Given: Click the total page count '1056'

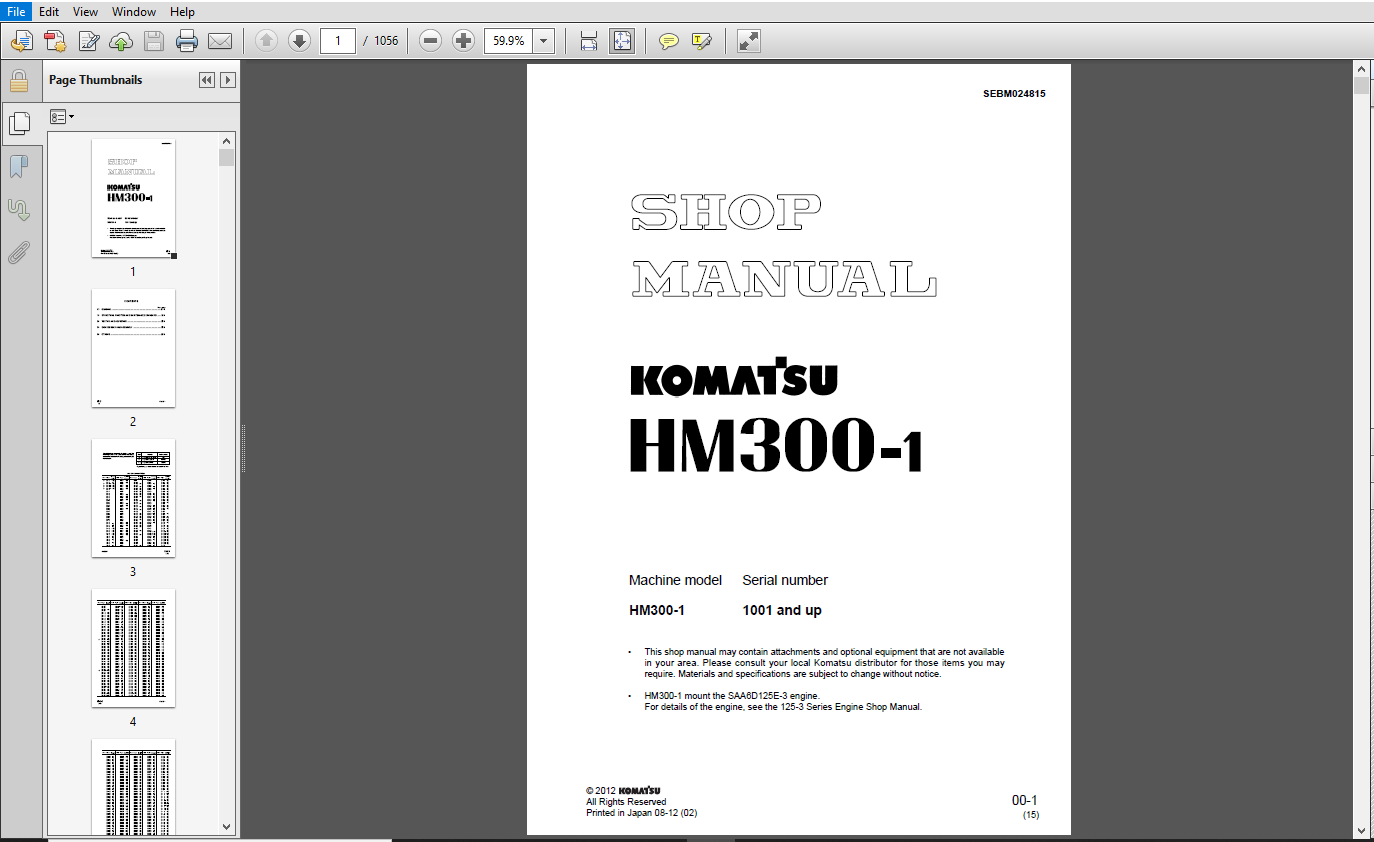Looking at the screenshot, I should 386,41.
